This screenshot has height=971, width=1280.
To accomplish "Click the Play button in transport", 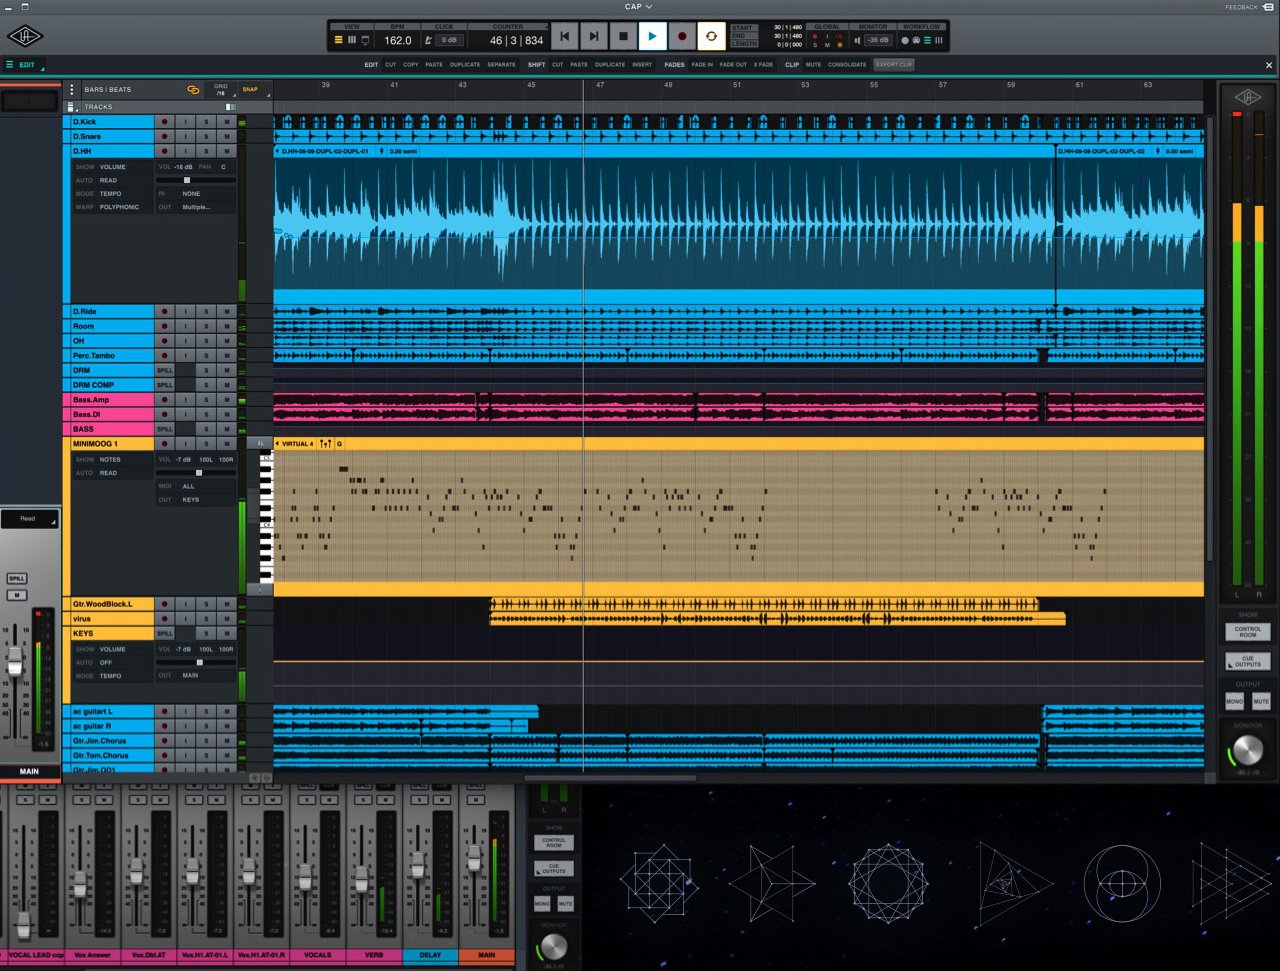I will pyautogui.click(x=652, y=37).
